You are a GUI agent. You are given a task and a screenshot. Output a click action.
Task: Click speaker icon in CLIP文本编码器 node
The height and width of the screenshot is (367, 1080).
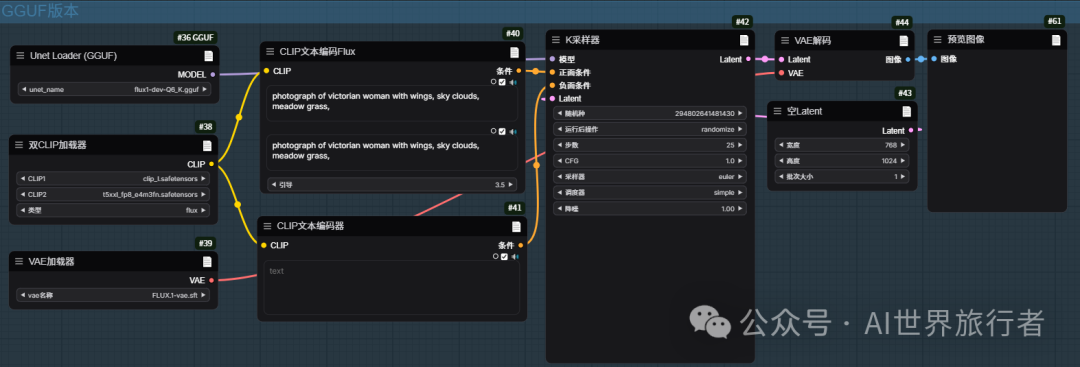[515, 257]
